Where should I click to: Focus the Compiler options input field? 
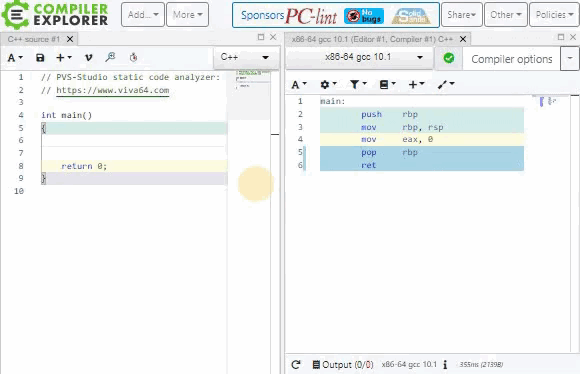pos(512,59)
